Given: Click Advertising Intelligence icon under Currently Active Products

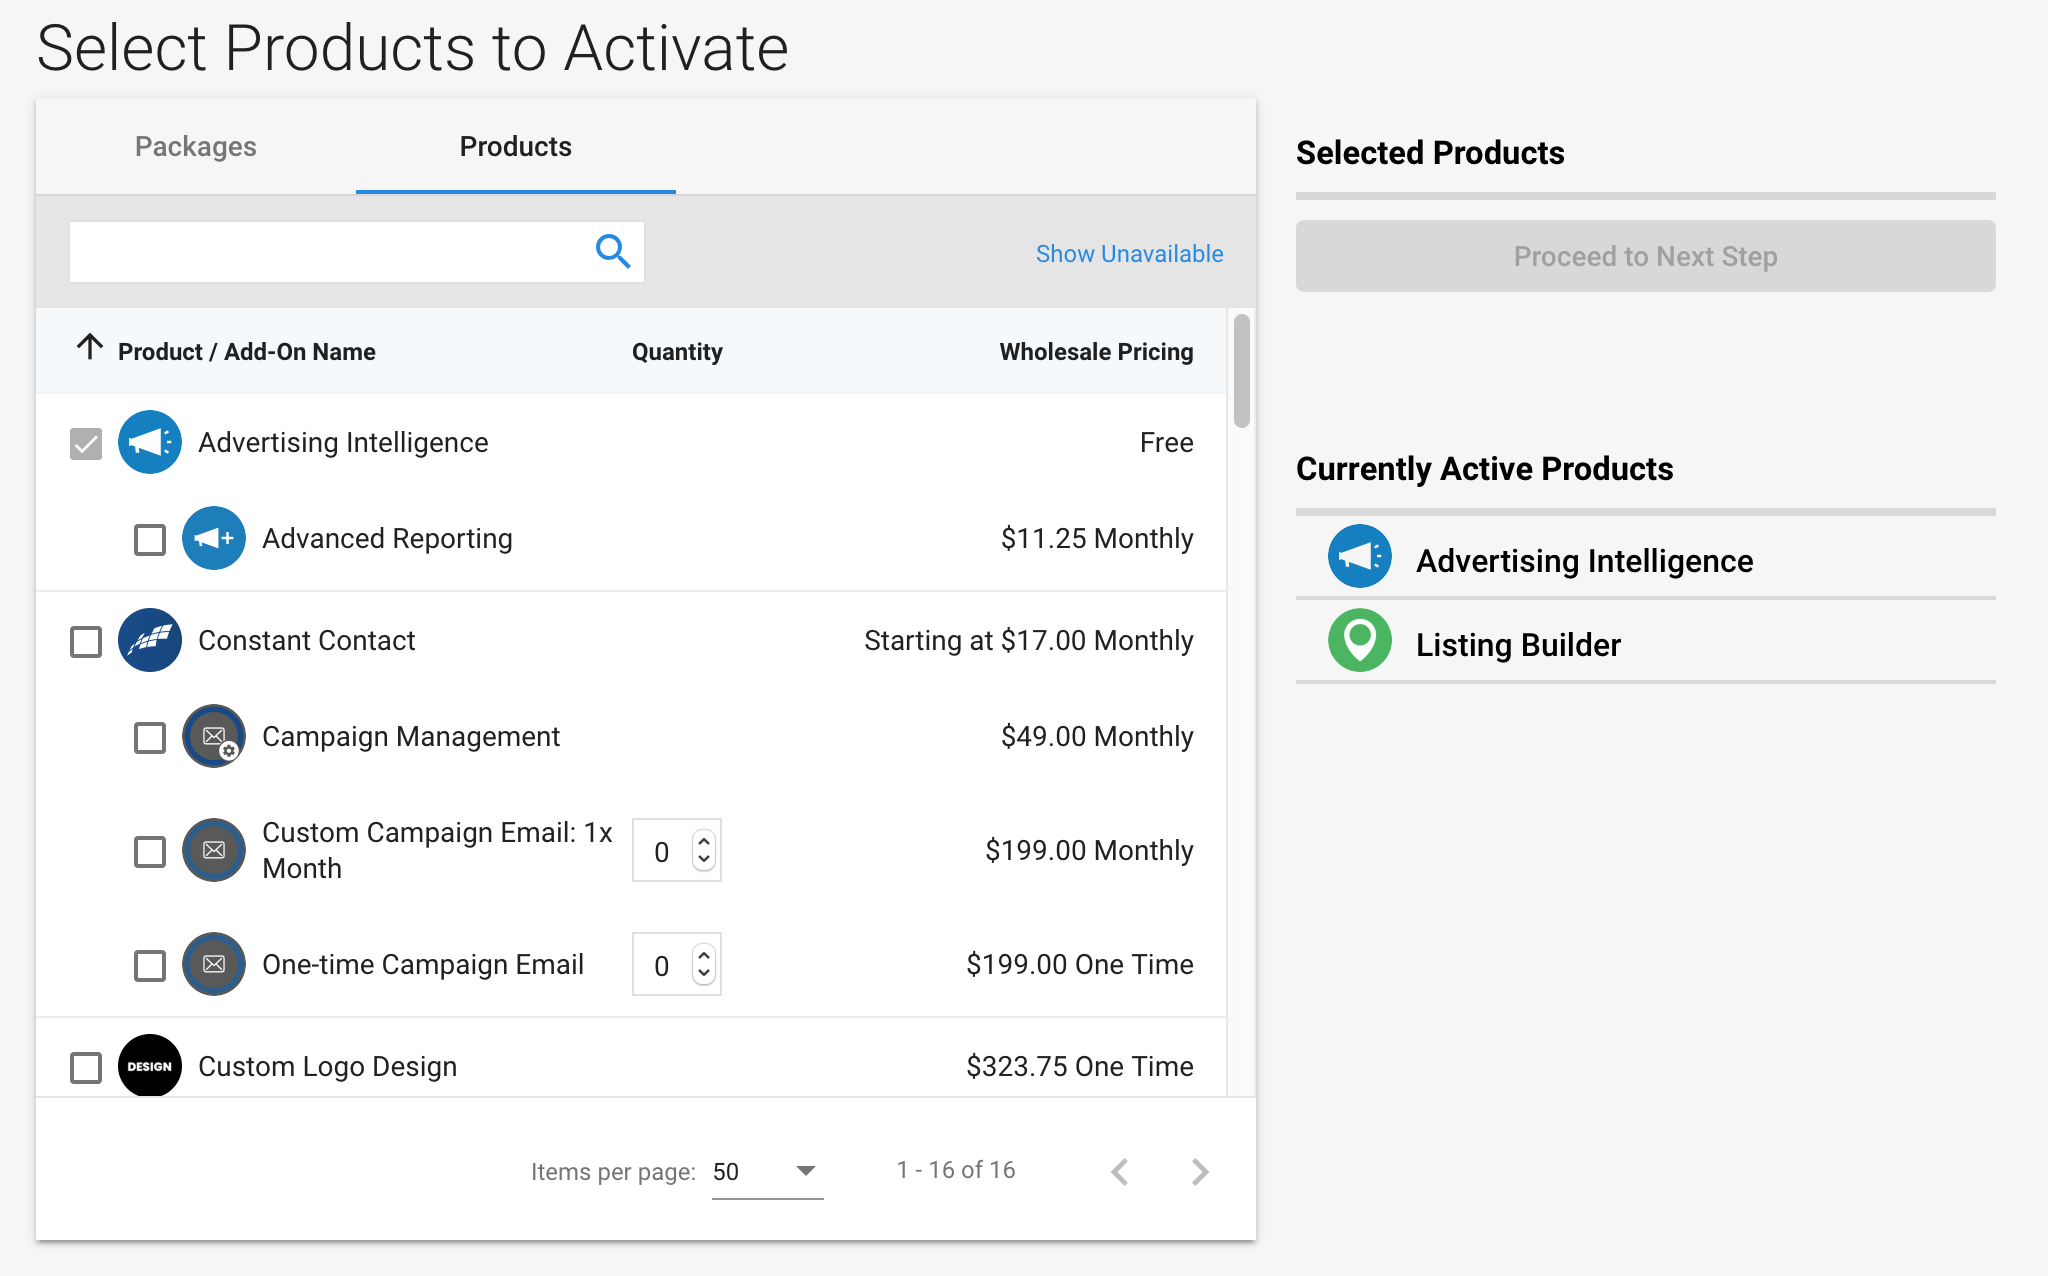Looking at the screenshot, I should (1360, 556).
